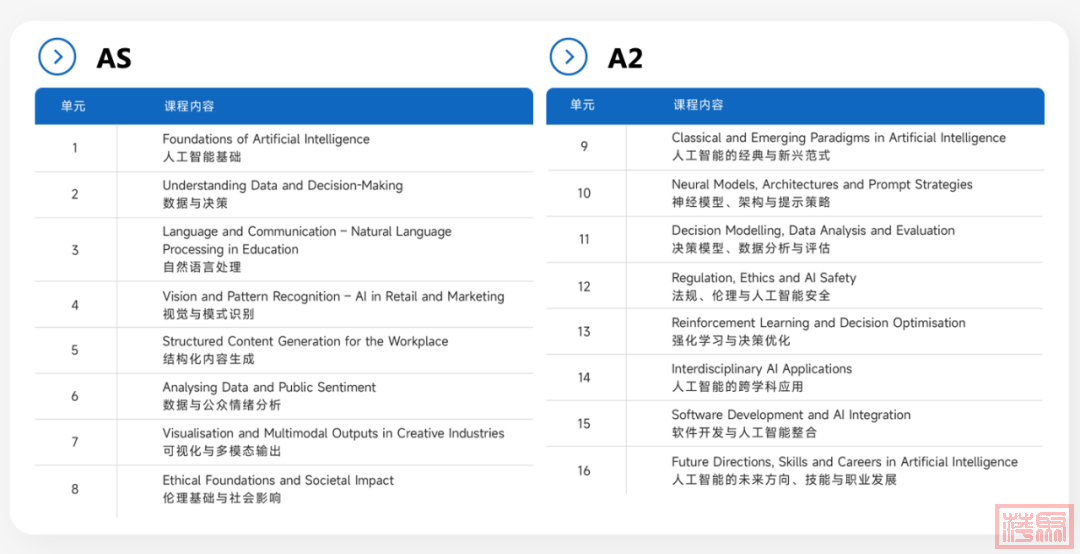Click unit number 6 in AS table

tap(74, 396)
